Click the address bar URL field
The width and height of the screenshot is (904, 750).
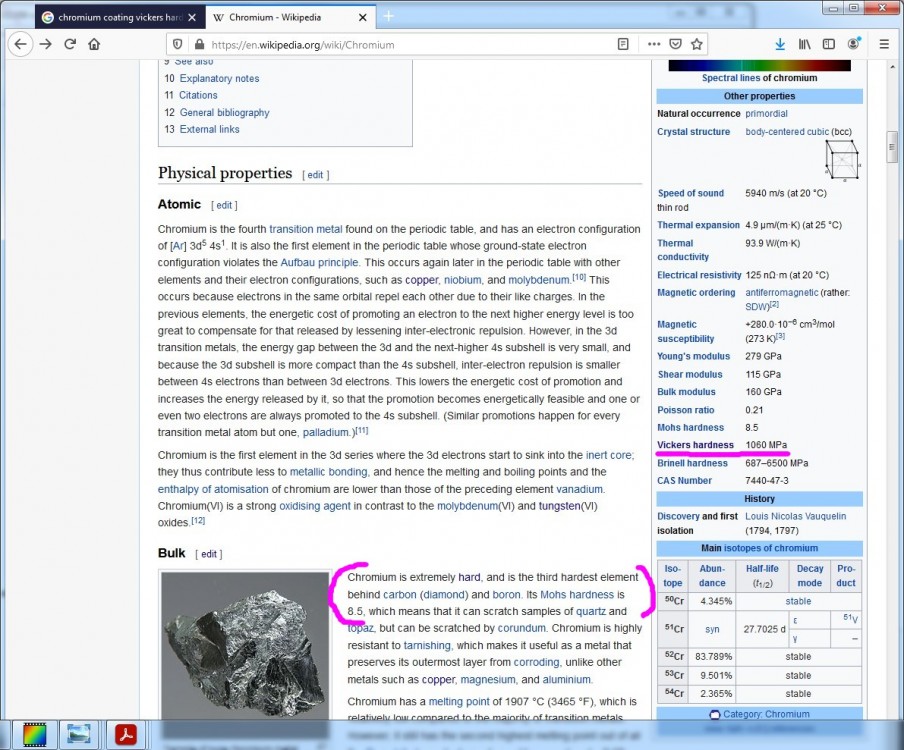400,44
